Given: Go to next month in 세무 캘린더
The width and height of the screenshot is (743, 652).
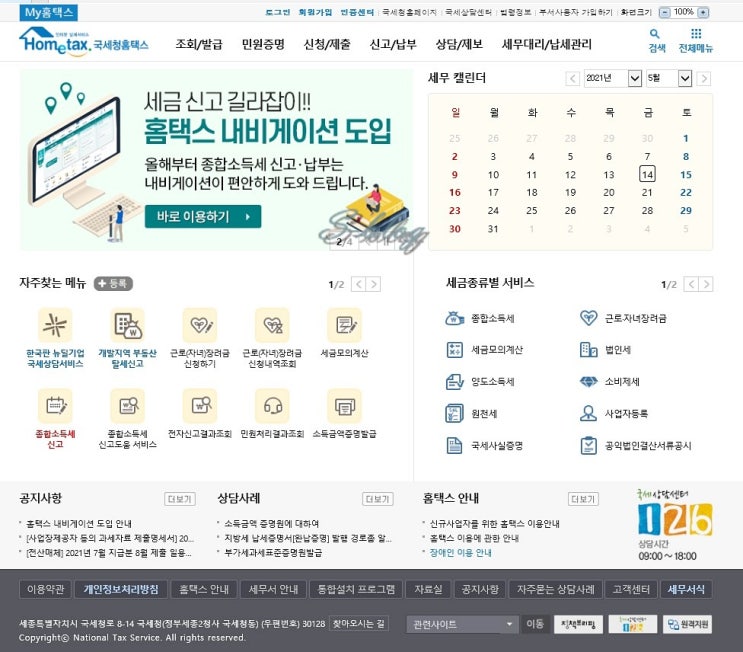Looking at the screenshot, I should pos(704,78).
